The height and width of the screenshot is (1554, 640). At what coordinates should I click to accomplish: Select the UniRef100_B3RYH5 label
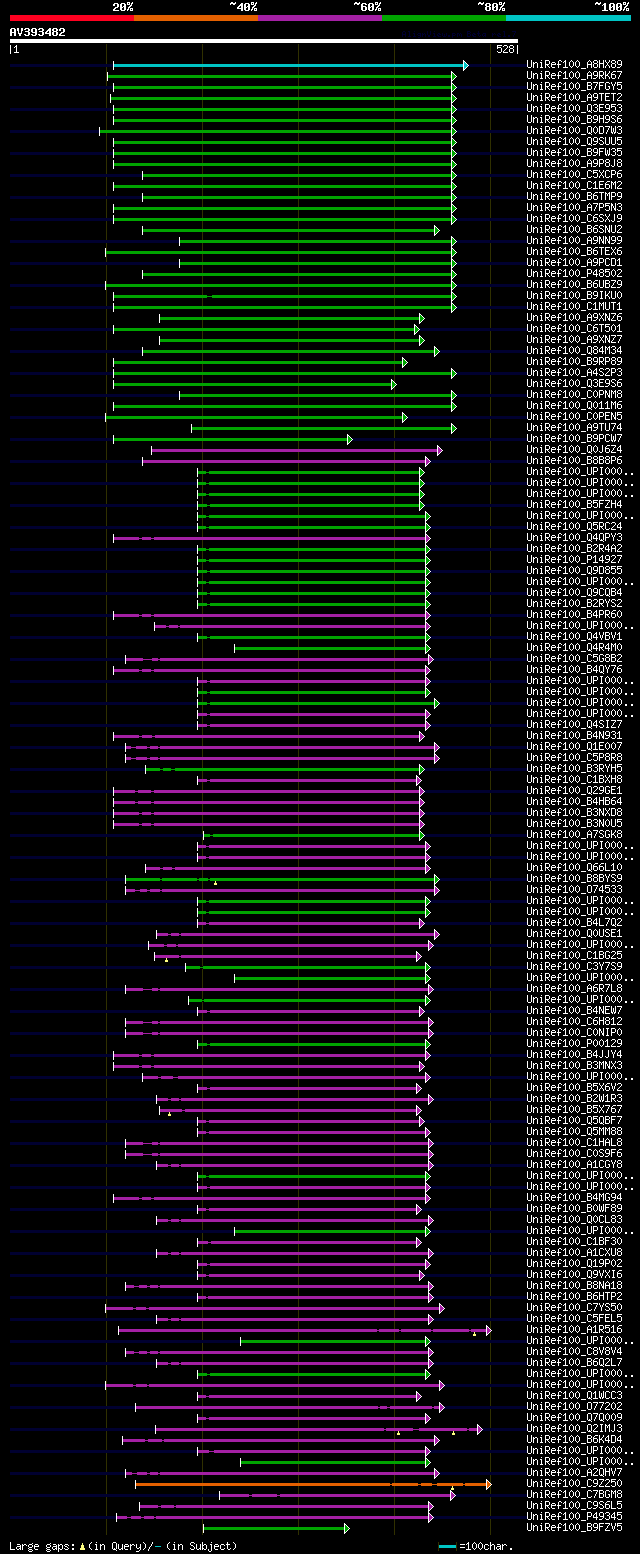coord(574,769)
